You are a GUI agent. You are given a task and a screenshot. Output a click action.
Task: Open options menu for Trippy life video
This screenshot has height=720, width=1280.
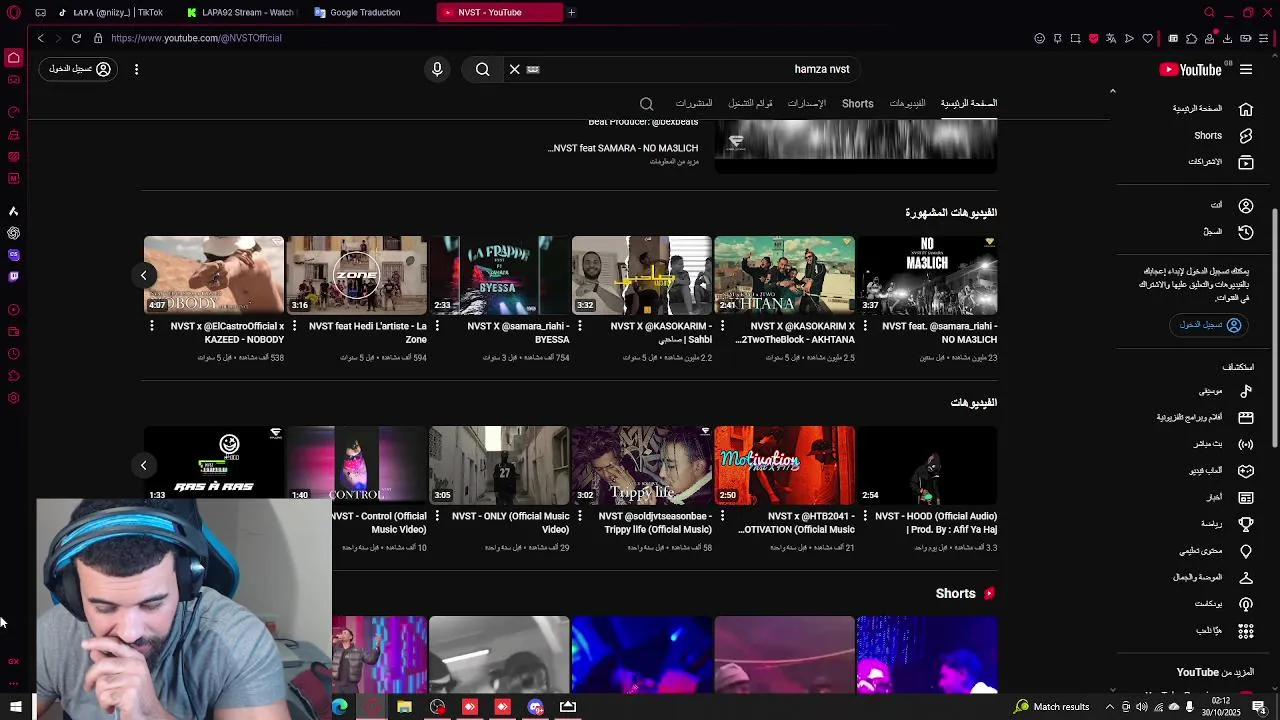[580, 516]
